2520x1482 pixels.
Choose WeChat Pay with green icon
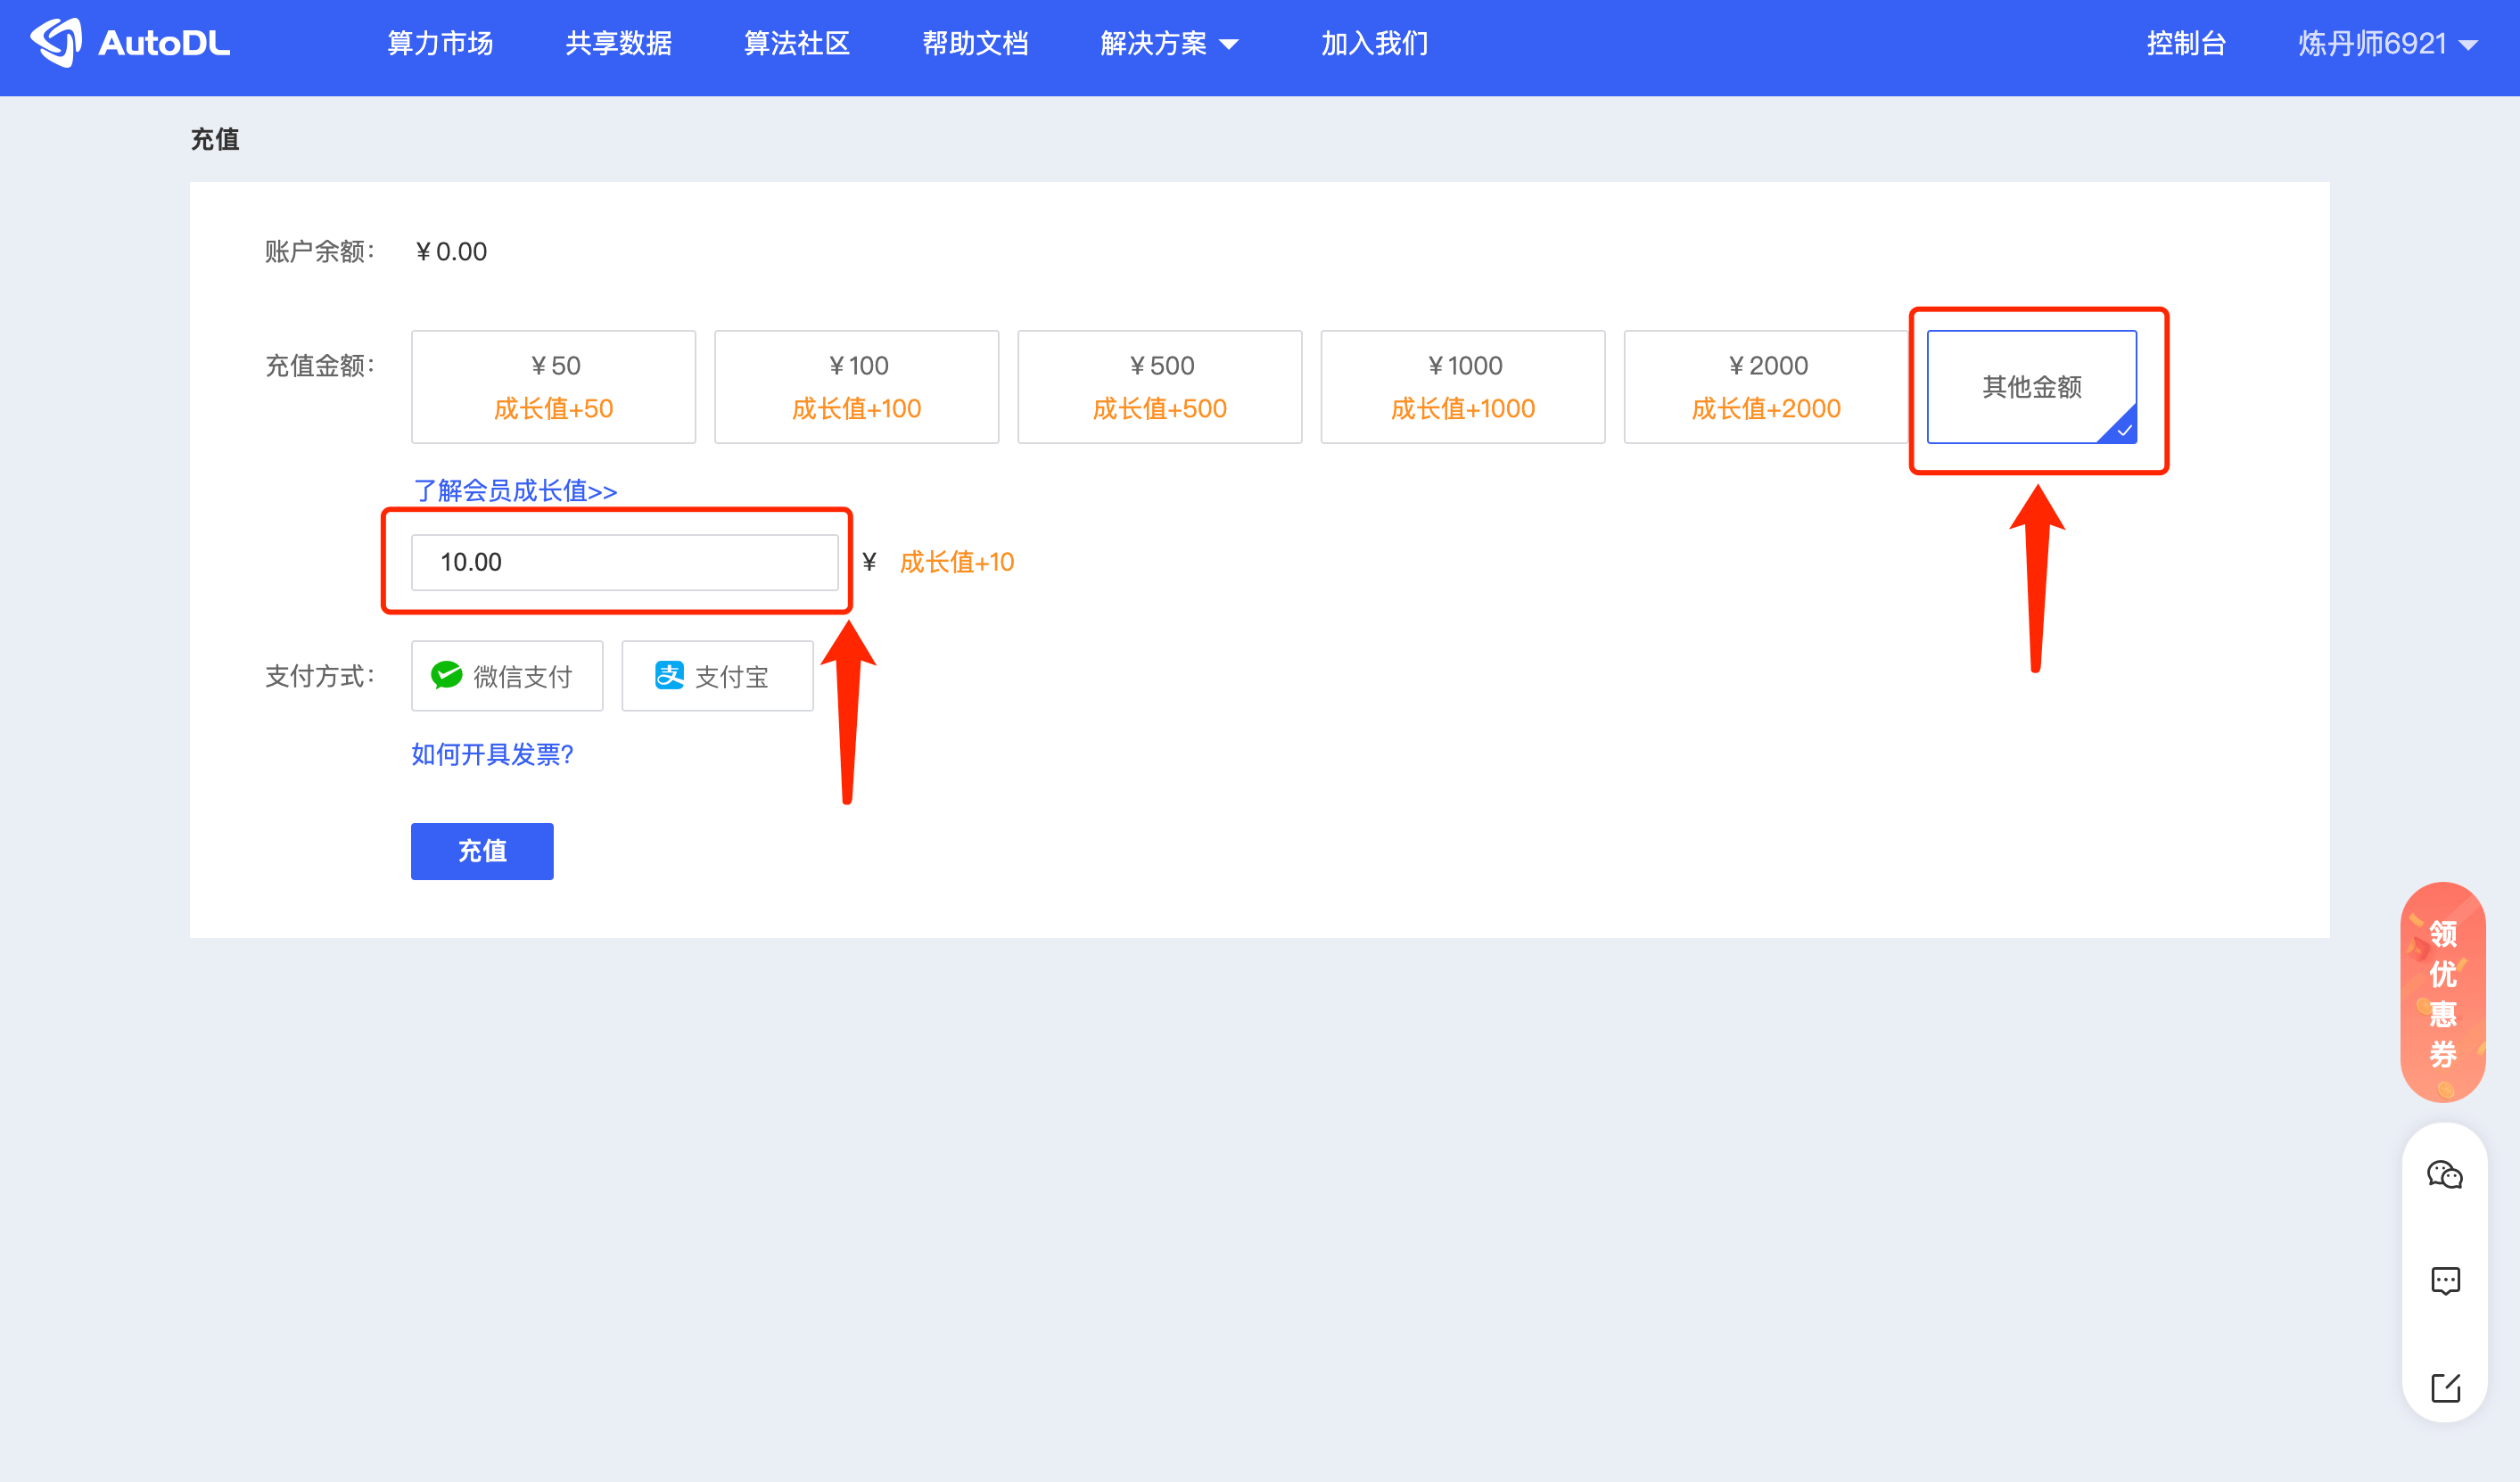click(x=506, y=676)
